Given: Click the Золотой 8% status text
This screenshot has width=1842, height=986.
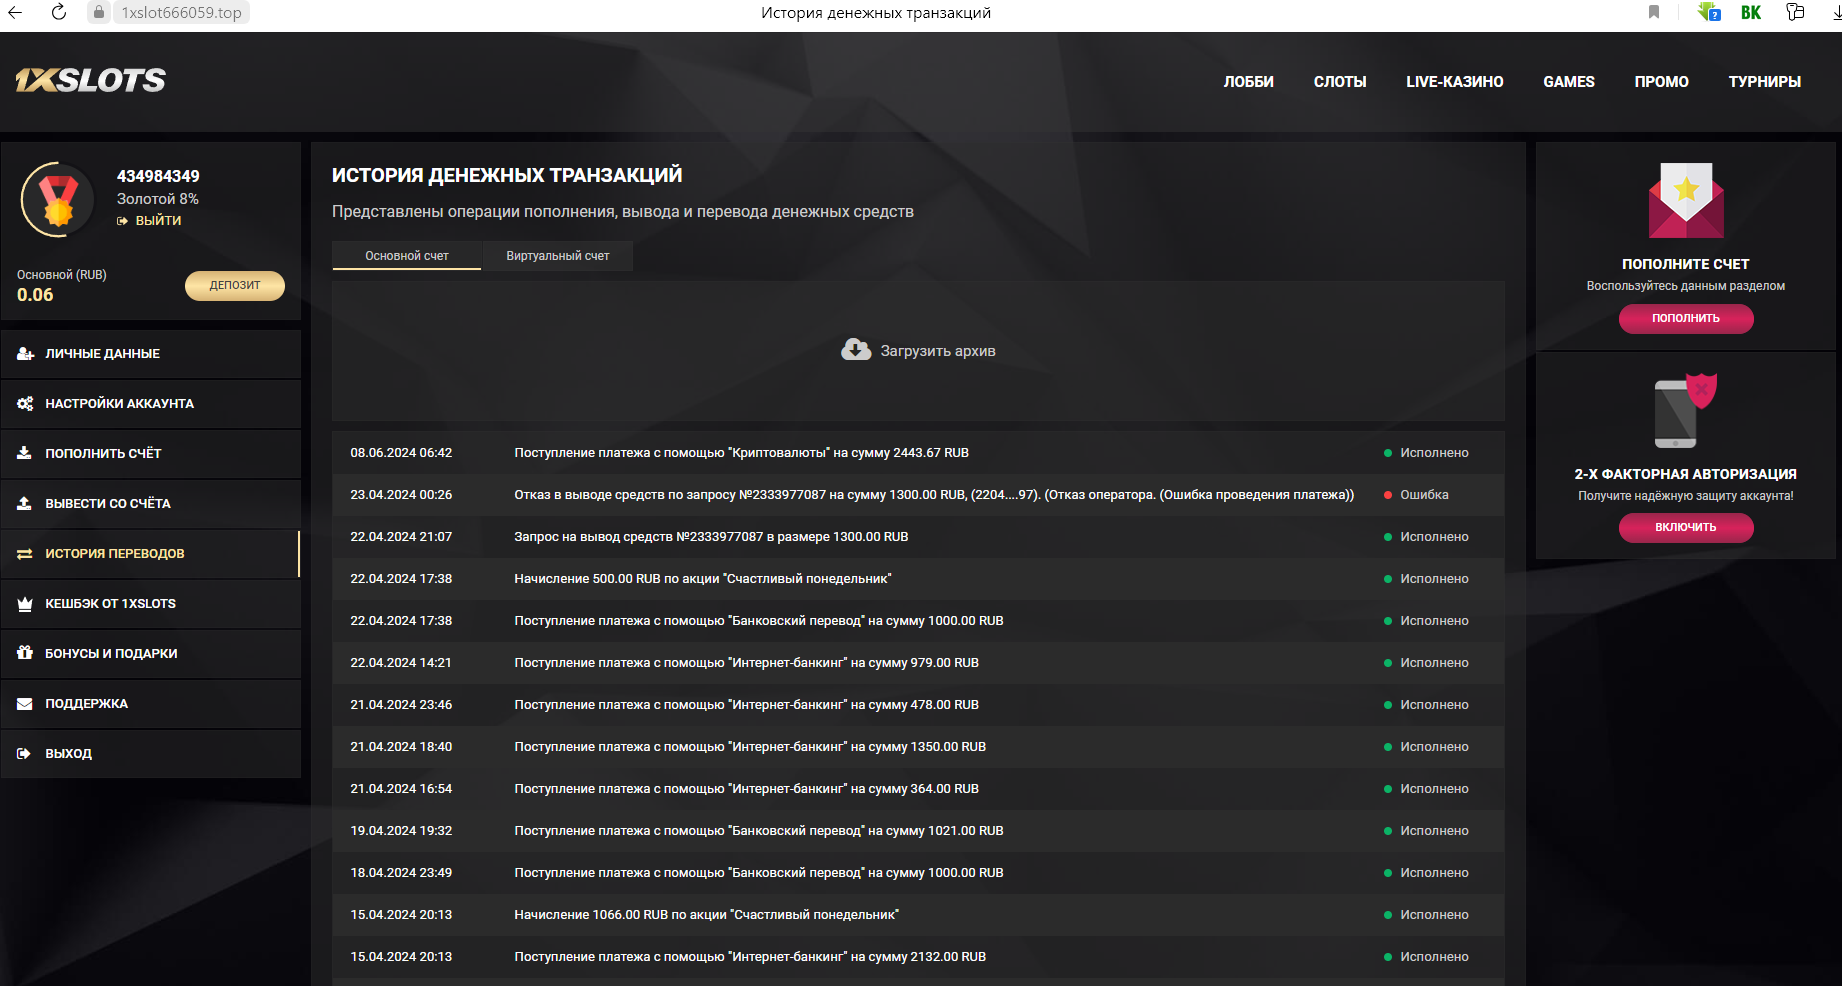Looking at the screenshot, I should pos(158,199).
